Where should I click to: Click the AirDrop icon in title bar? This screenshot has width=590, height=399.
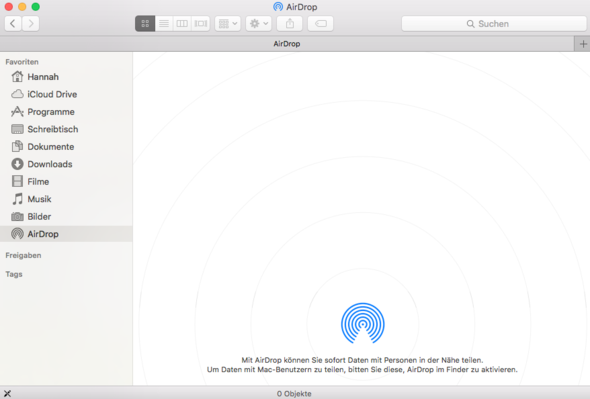coord(278,7)
